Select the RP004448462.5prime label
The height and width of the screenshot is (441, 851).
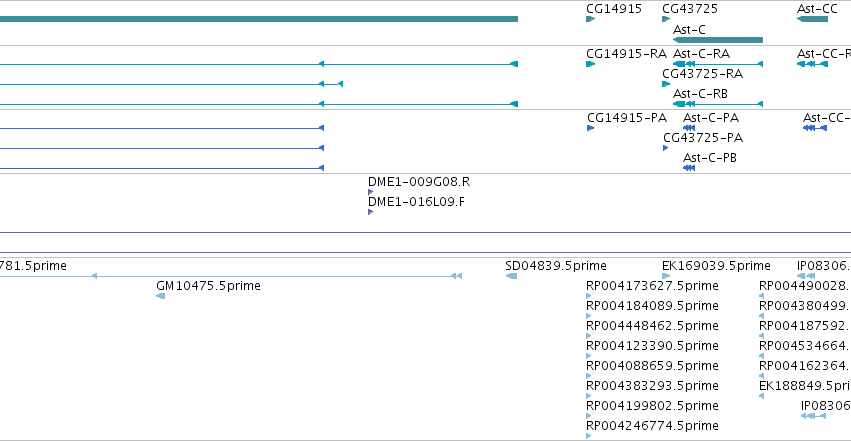click(652, 326)
